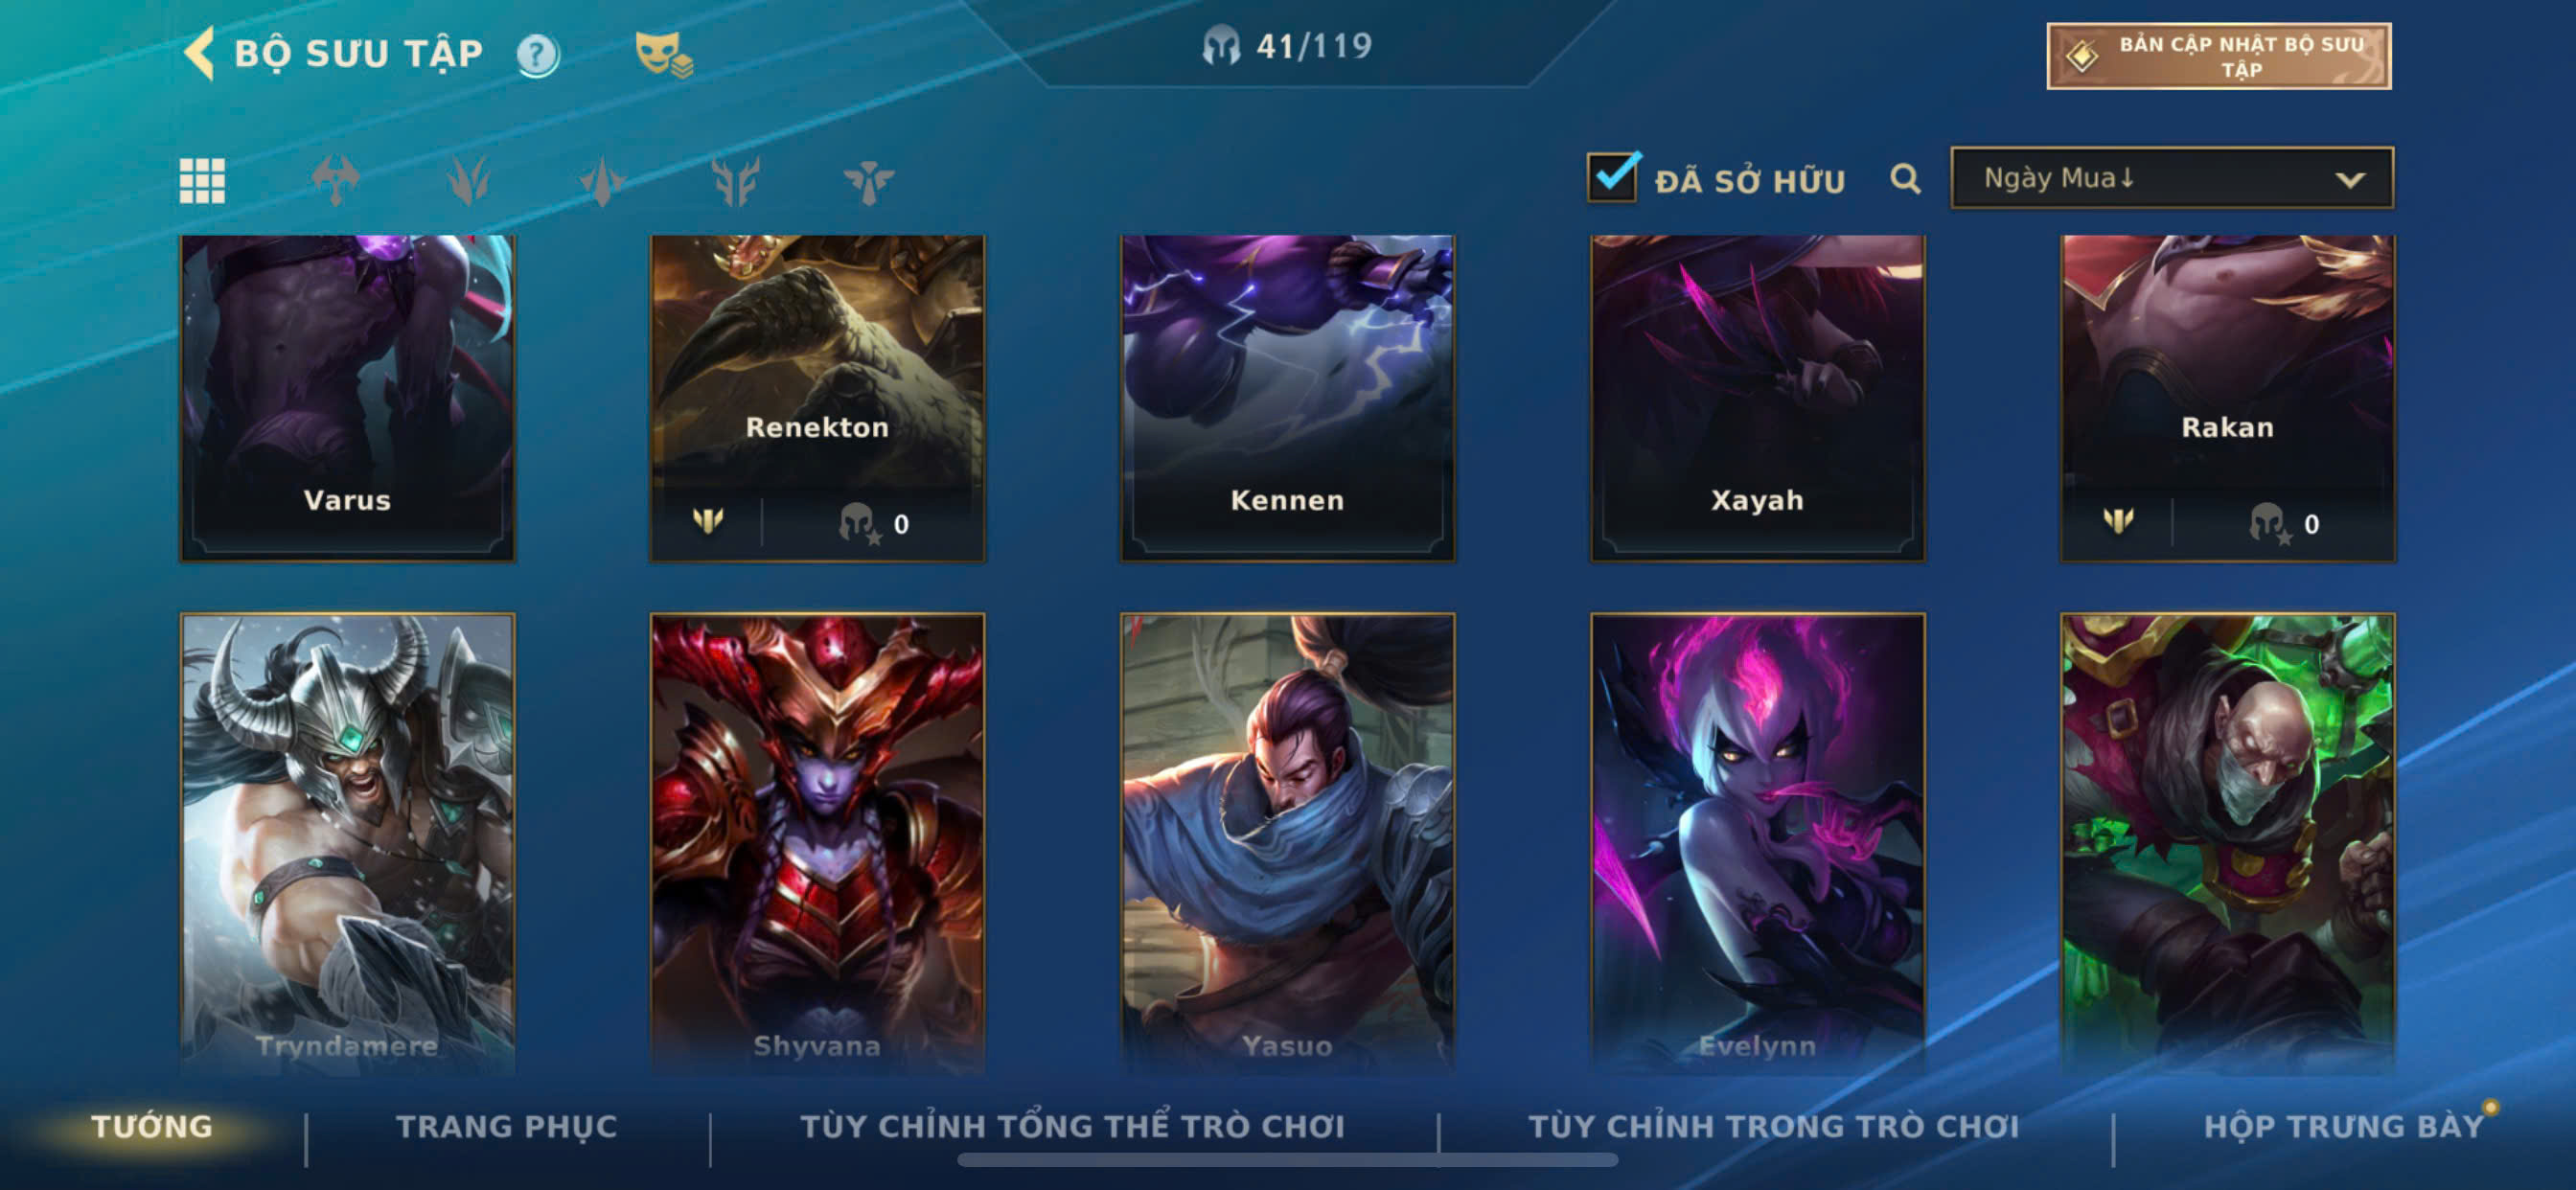Open the champion search magnifier
Image resolution: width=2576 pixels, height=1190 pixels.
pyautogui.click(x=1905, y=179)
